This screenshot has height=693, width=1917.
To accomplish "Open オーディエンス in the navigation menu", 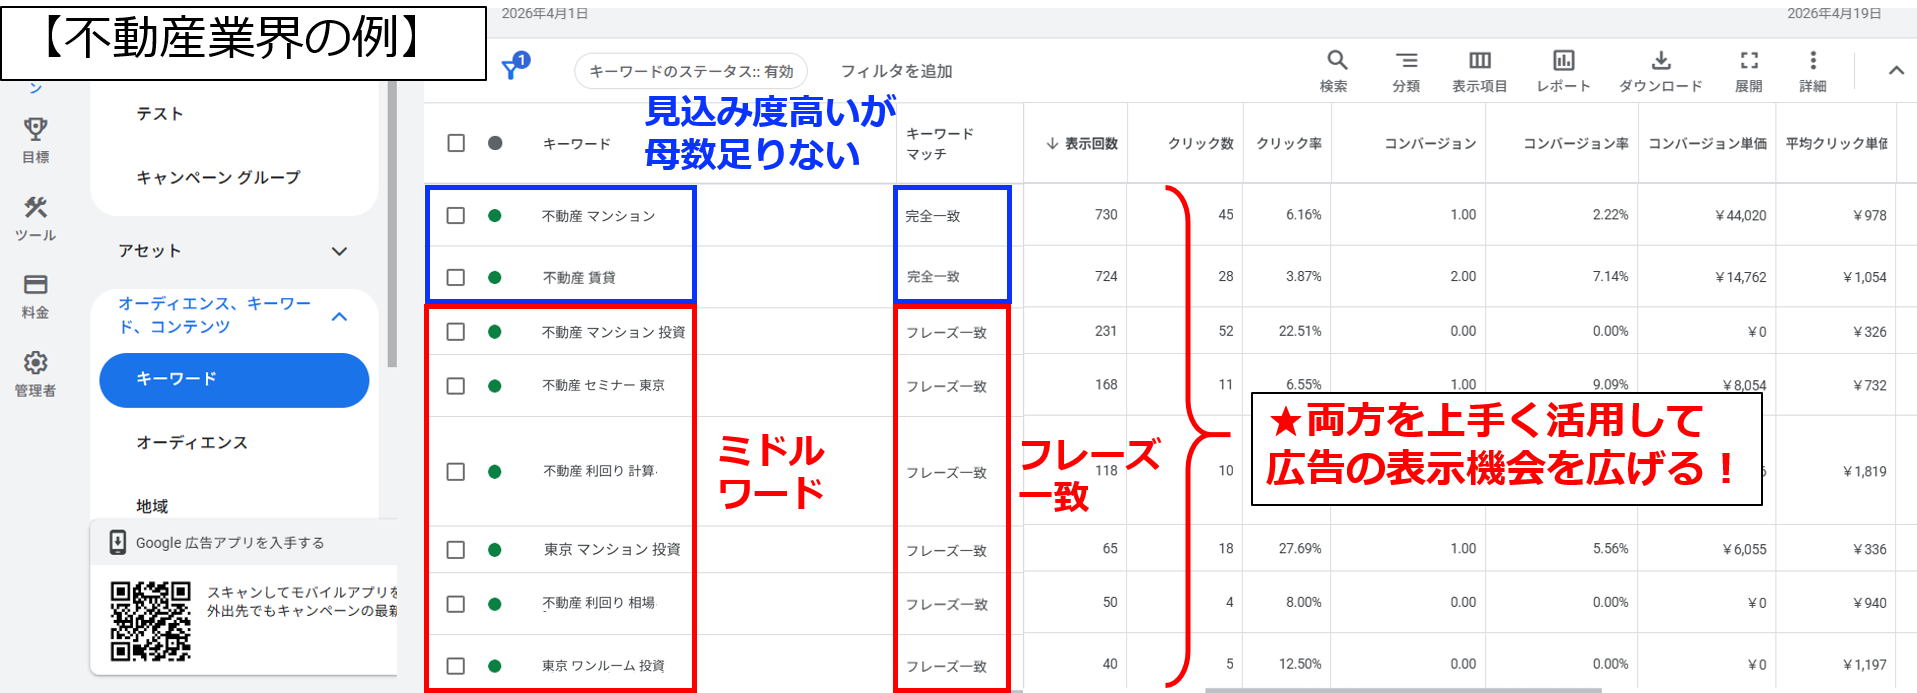I will pos(192,442).
